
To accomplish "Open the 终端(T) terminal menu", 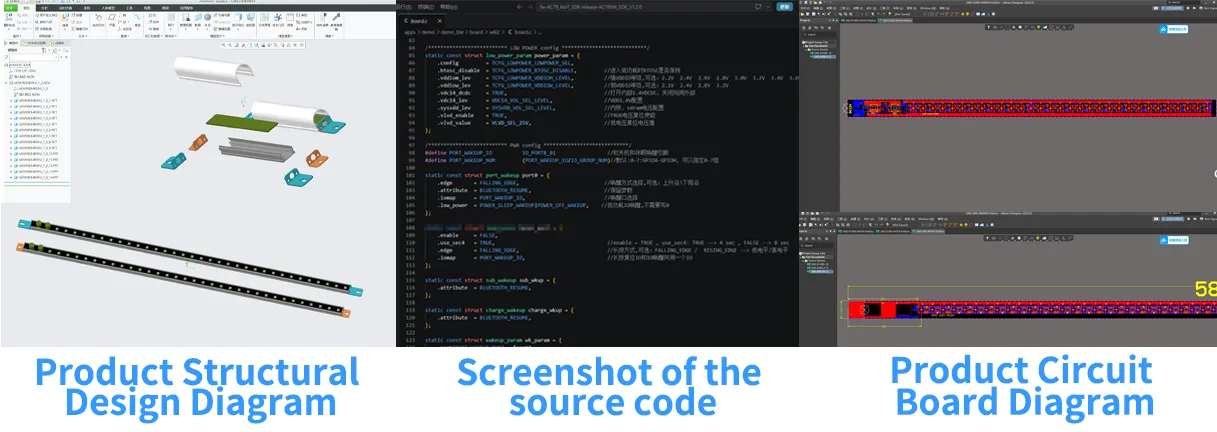I will tap(426, 6).
